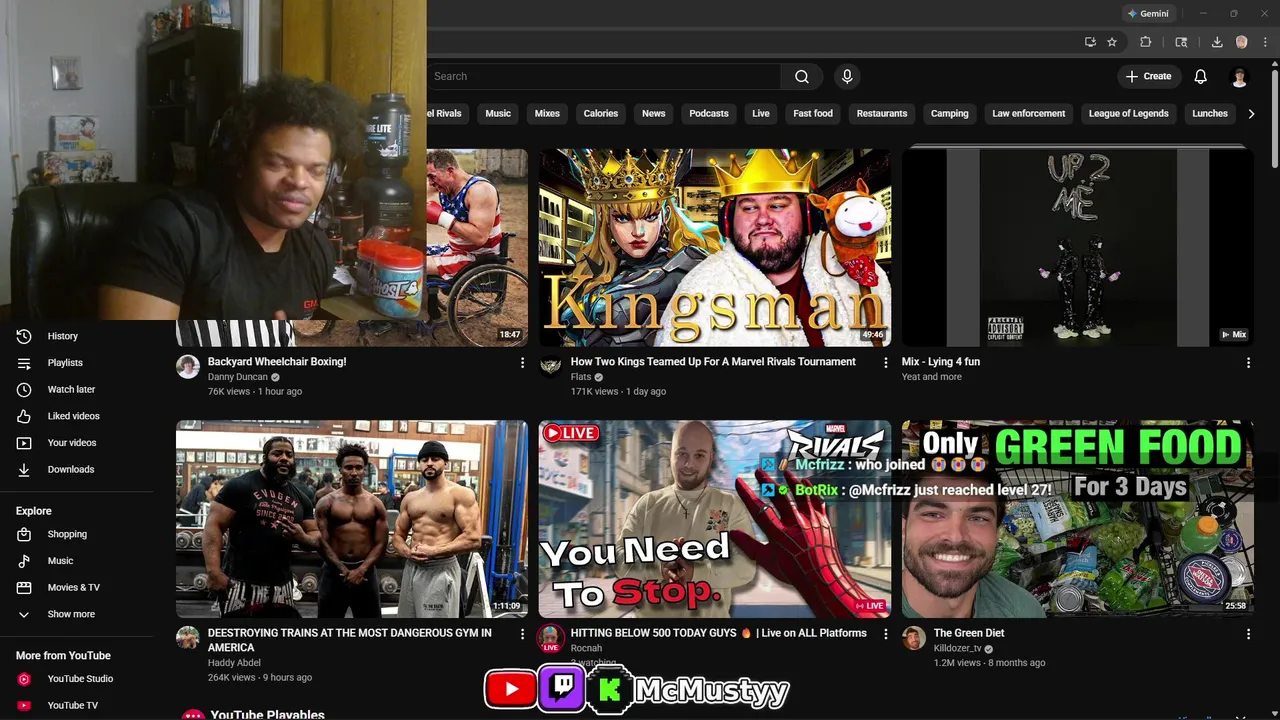Select the Music filter chip

coord(498,113)
